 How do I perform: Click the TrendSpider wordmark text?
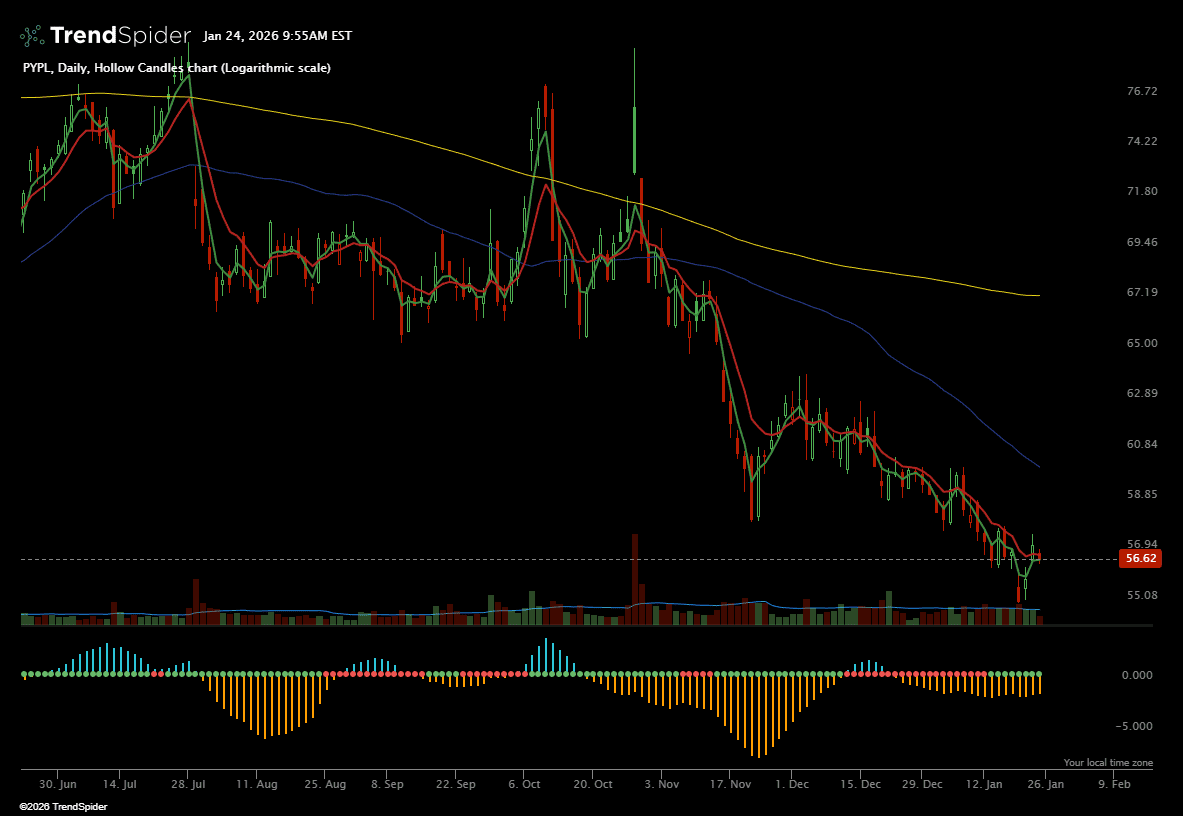pyautogui.click(x=119, y=36)
